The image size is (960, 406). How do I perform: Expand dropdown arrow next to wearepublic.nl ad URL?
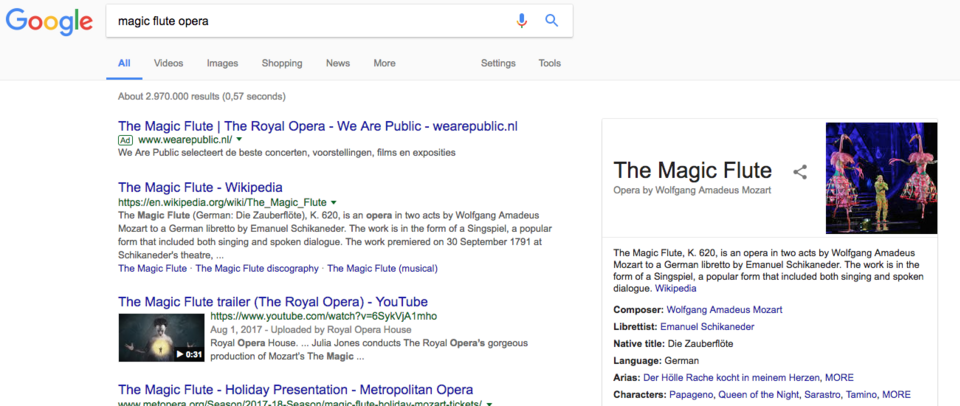pos(240,140)
